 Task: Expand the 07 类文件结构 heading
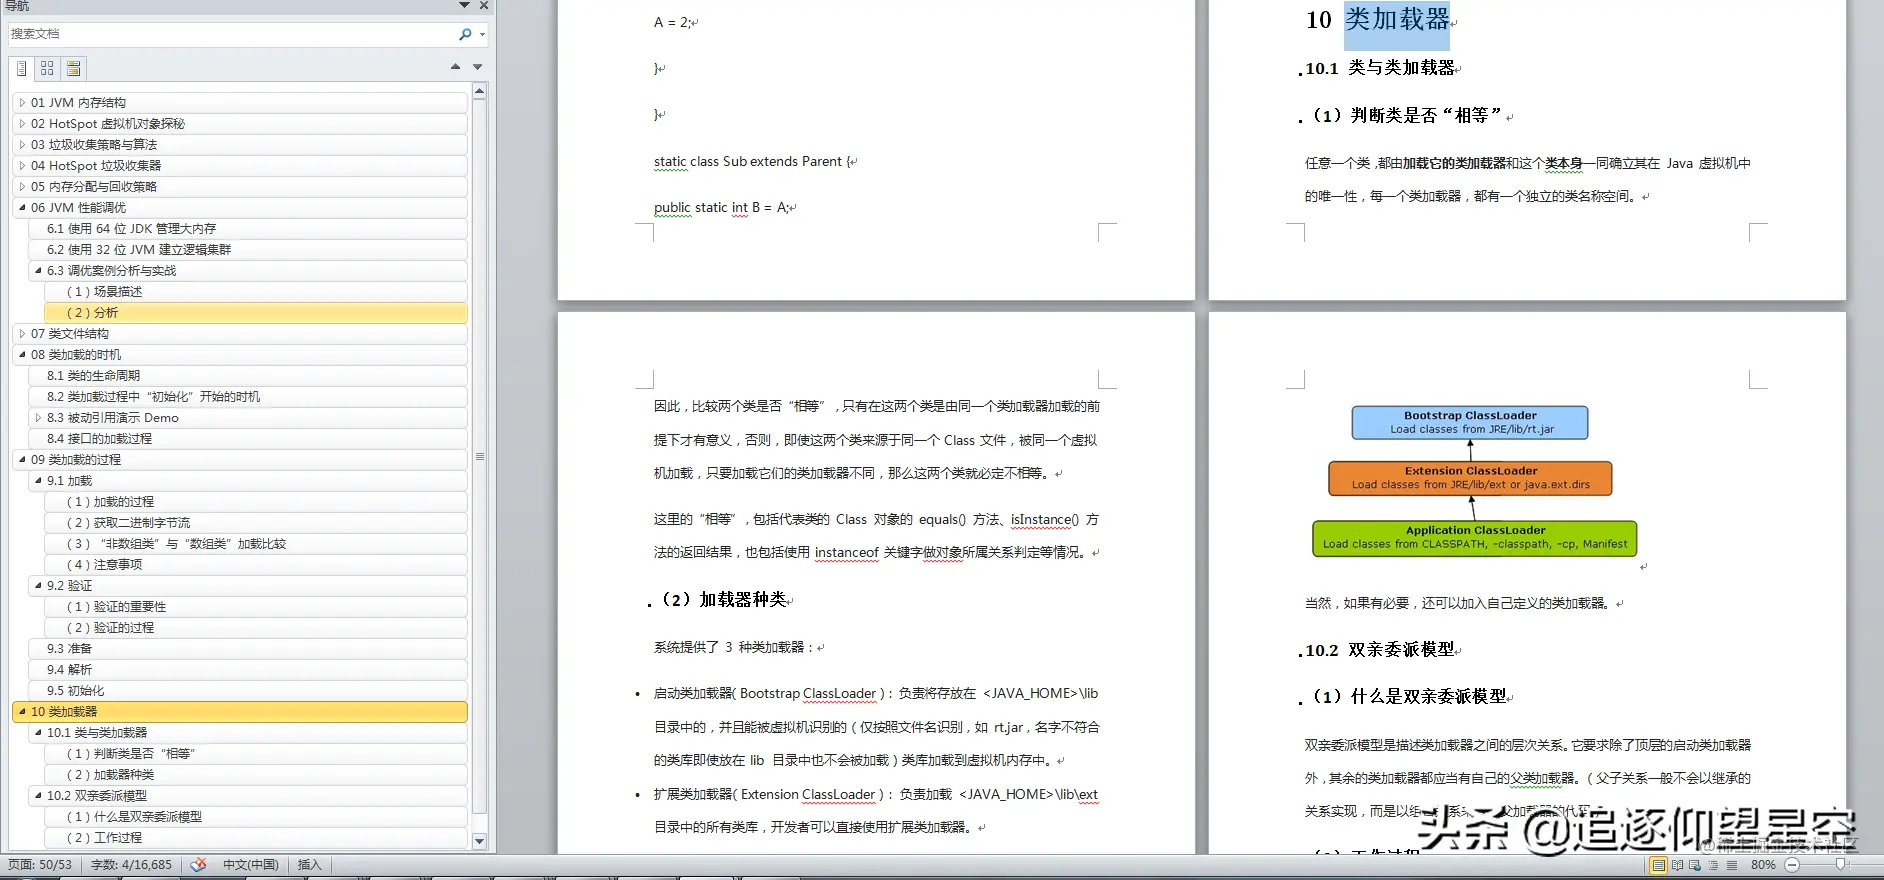tap(22, 334)
